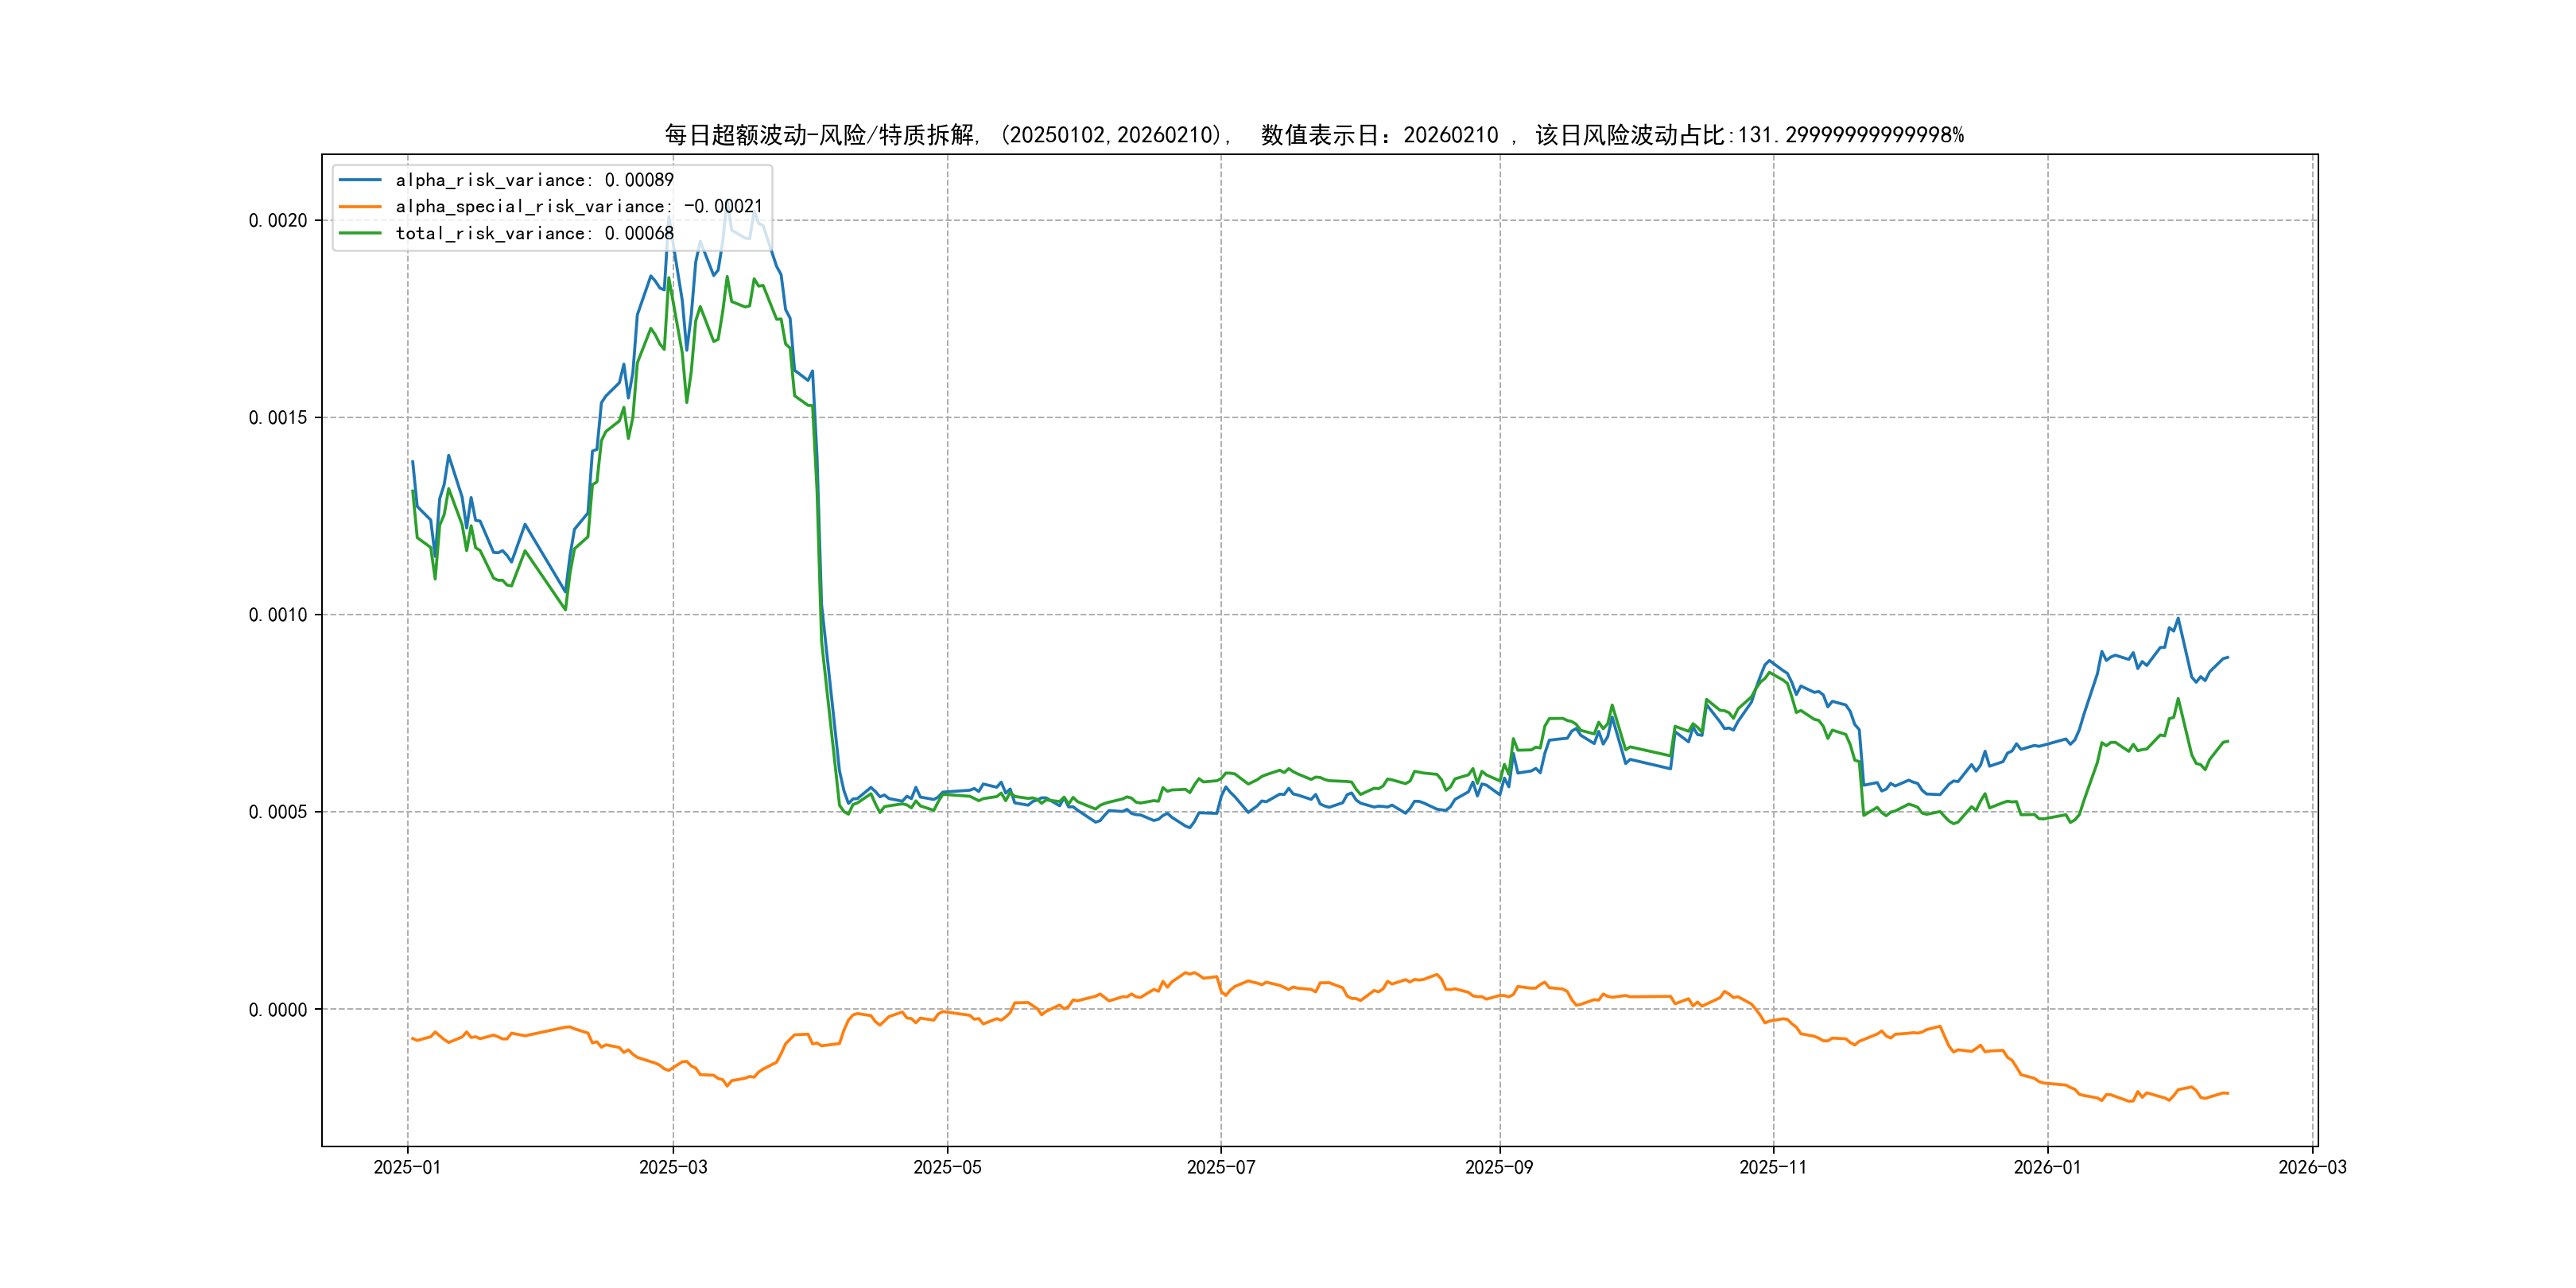Image resolution: width=2576 pixels, height=1288 pixels.
Task: Click the 2025-01 x-axis tick label
Action: point(407,1167)
